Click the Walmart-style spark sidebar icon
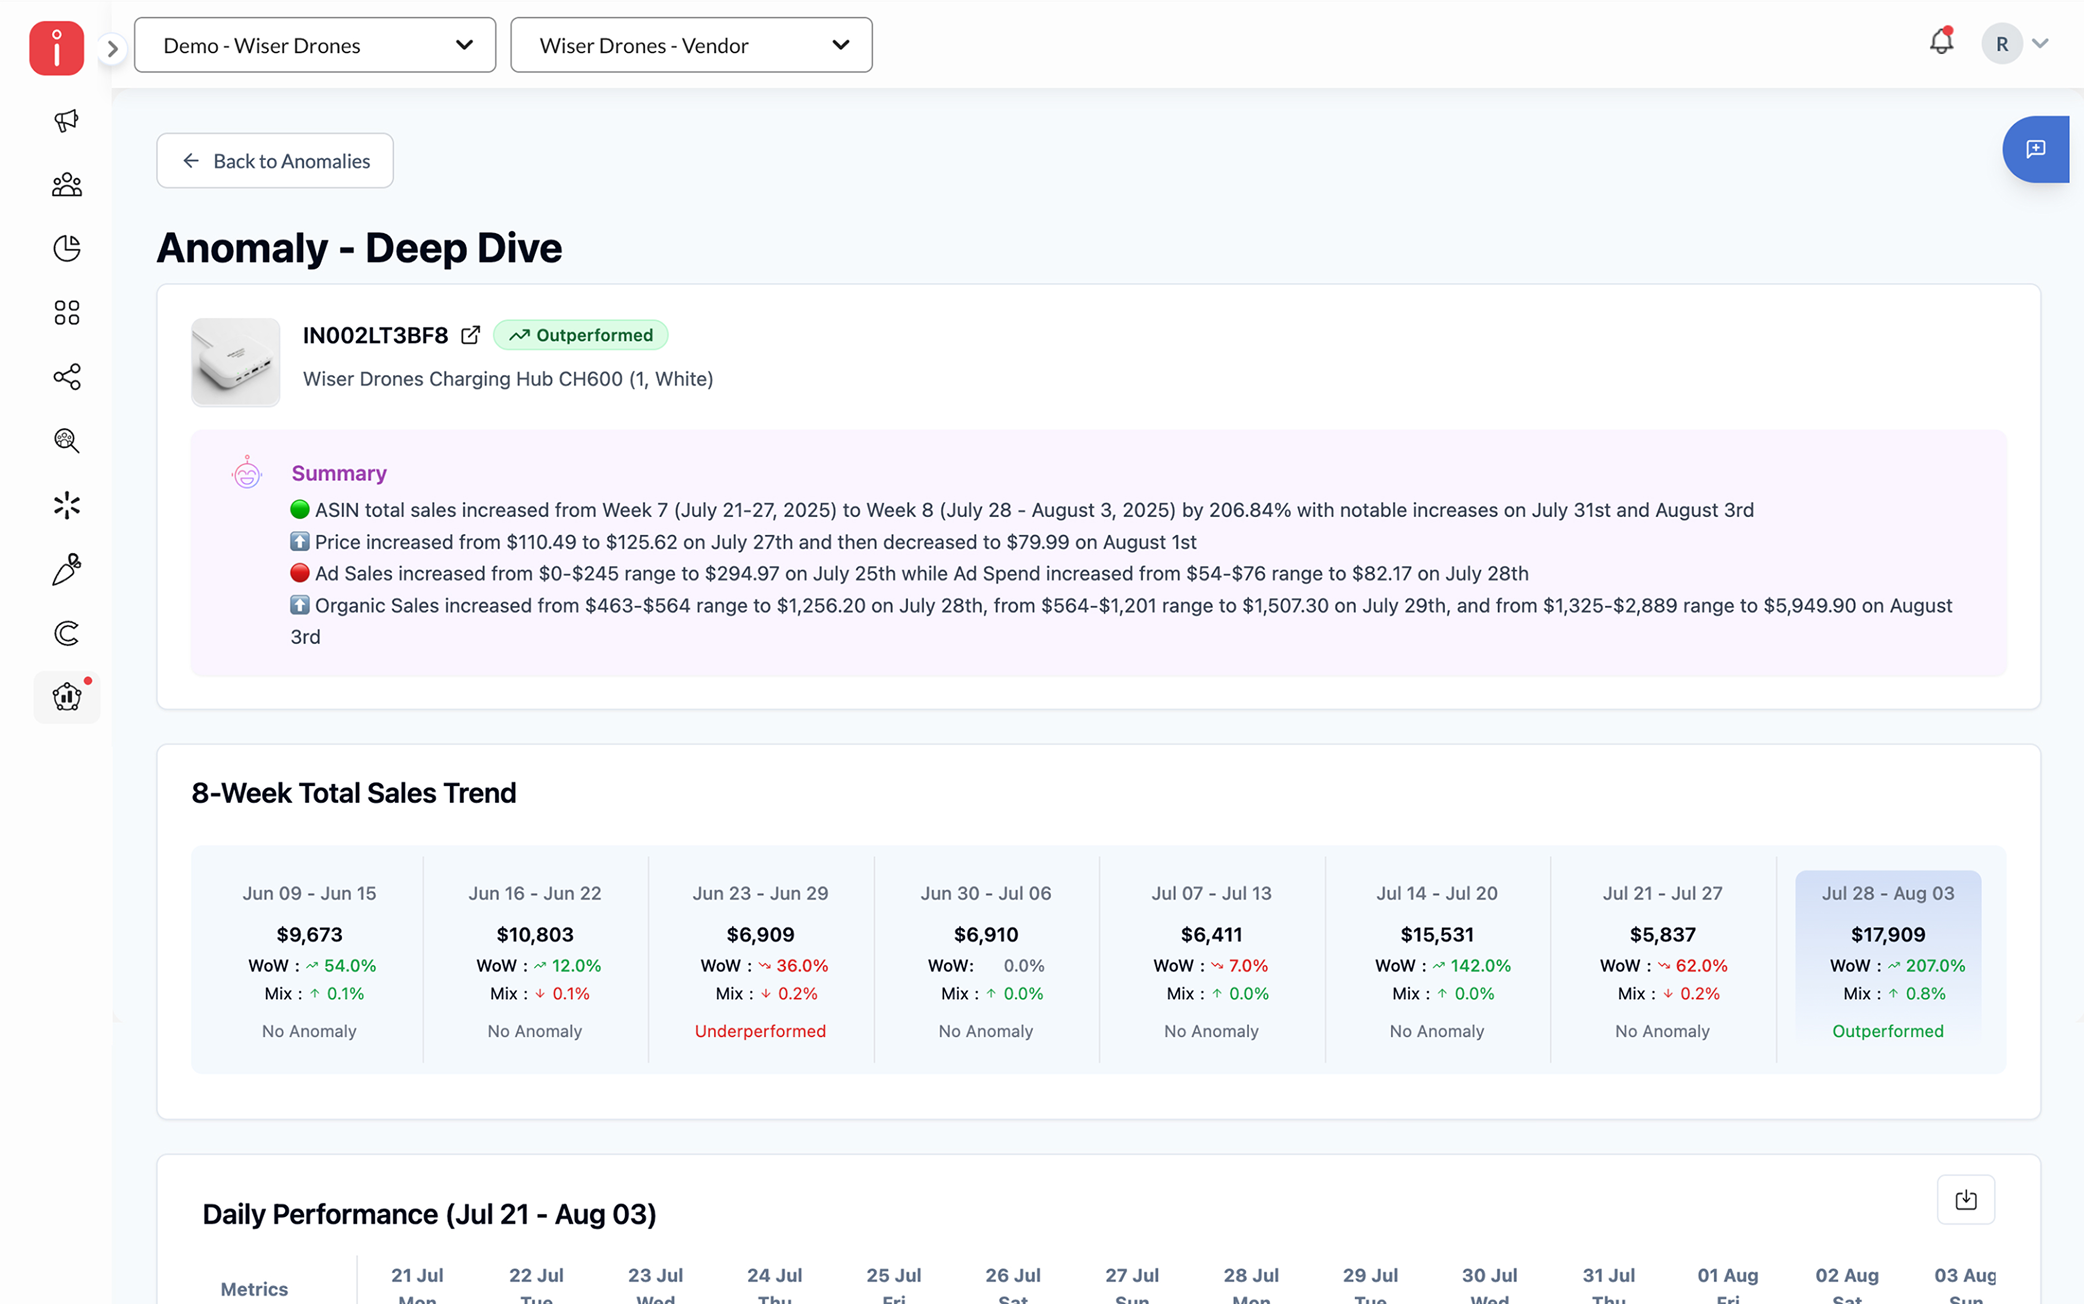 click(x=66, y=505)
